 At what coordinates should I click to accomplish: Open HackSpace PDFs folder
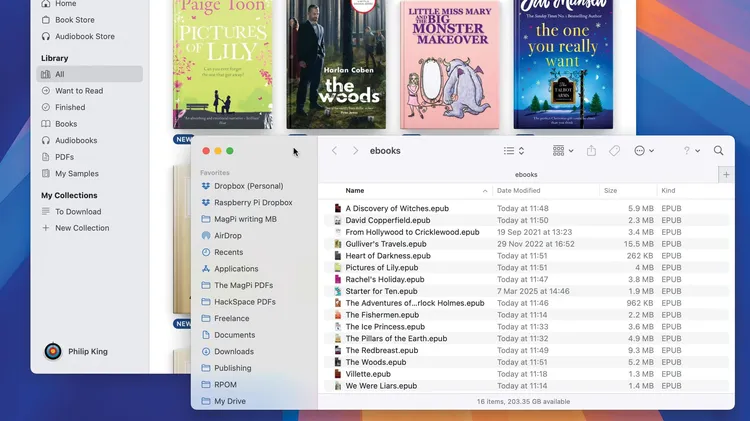(x=239, y=302)
